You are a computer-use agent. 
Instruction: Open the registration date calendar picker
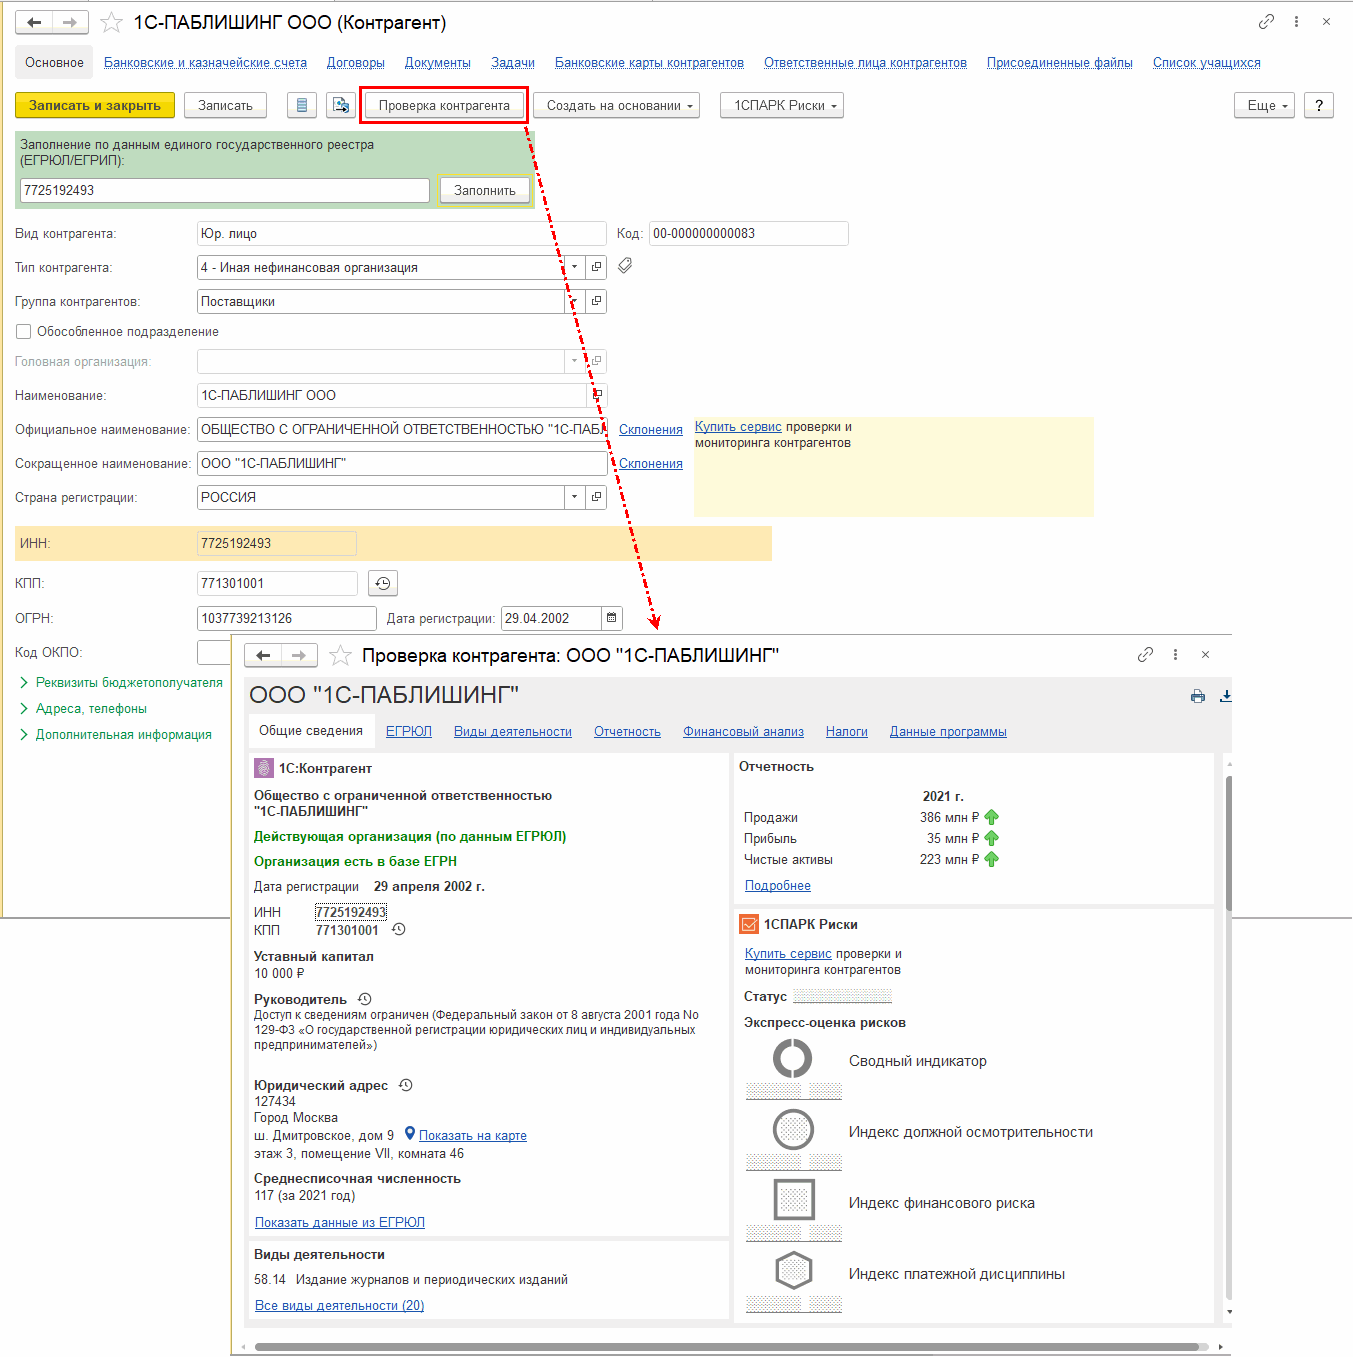[x=612, y=618]
